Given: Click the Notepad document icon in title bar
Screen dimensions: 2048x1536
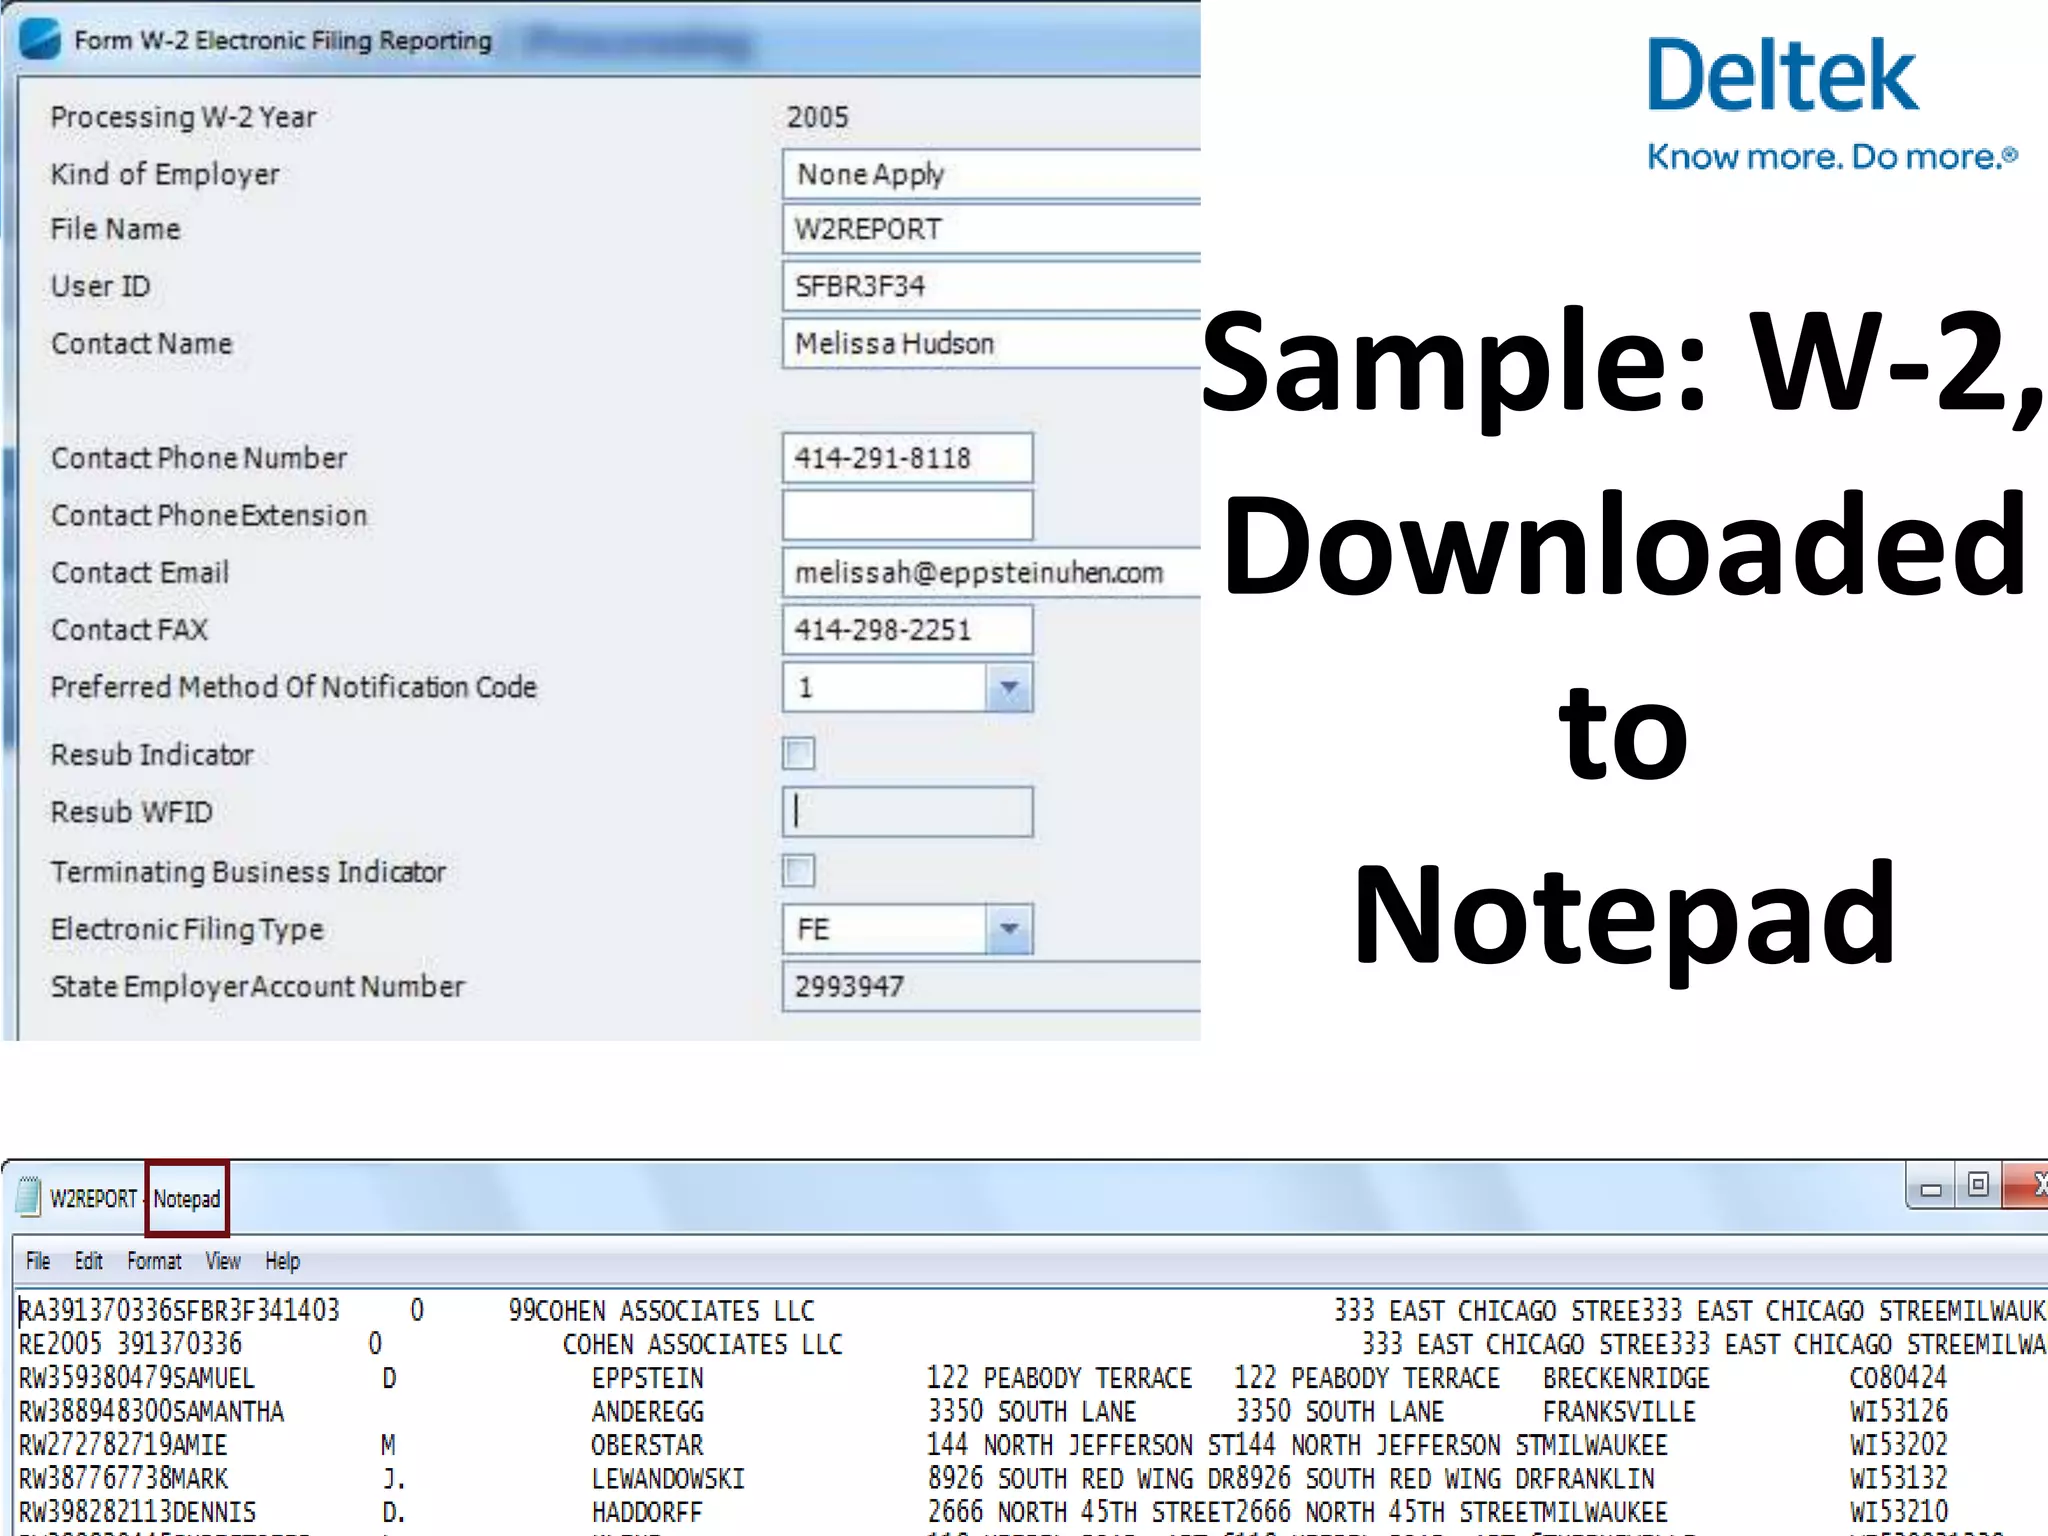Looking at the screenshot, I should coord(30,1197).
